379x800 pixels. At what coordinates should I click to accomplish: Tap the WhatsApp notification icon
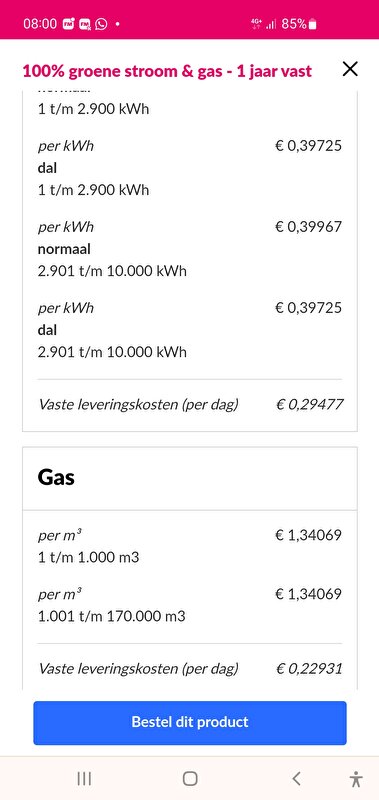tap(102, 24)
